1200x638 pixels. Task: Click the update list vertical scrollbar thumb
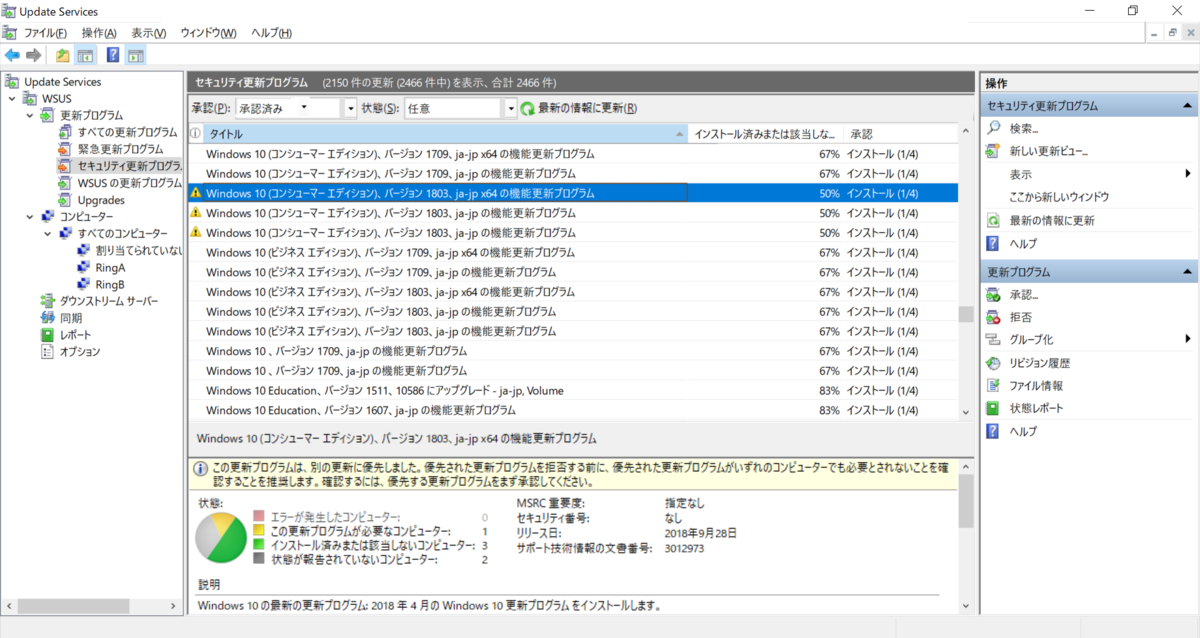click(x=965, y=314)
